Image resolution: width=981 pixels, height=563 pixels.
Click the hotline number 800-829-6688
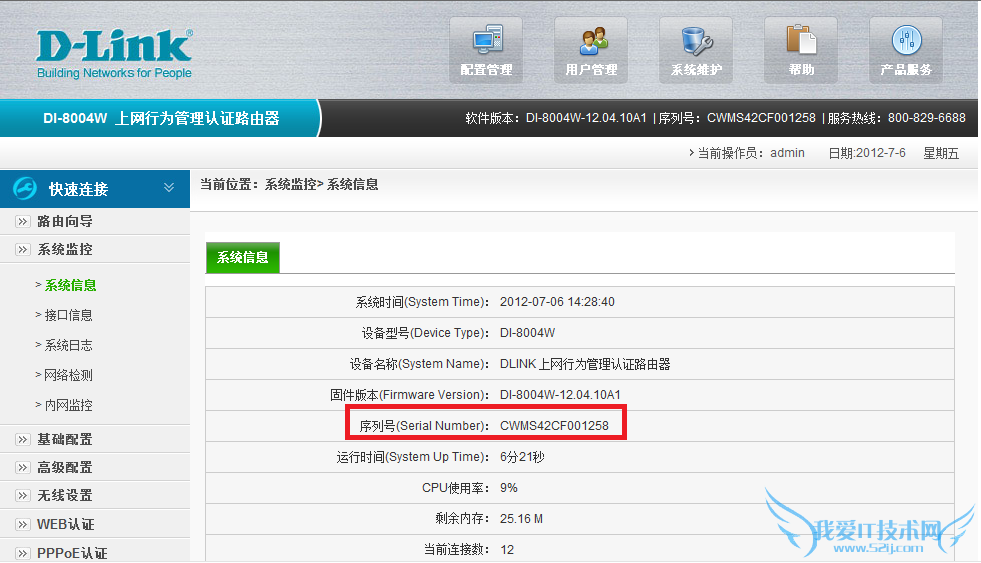pos(927,118)
